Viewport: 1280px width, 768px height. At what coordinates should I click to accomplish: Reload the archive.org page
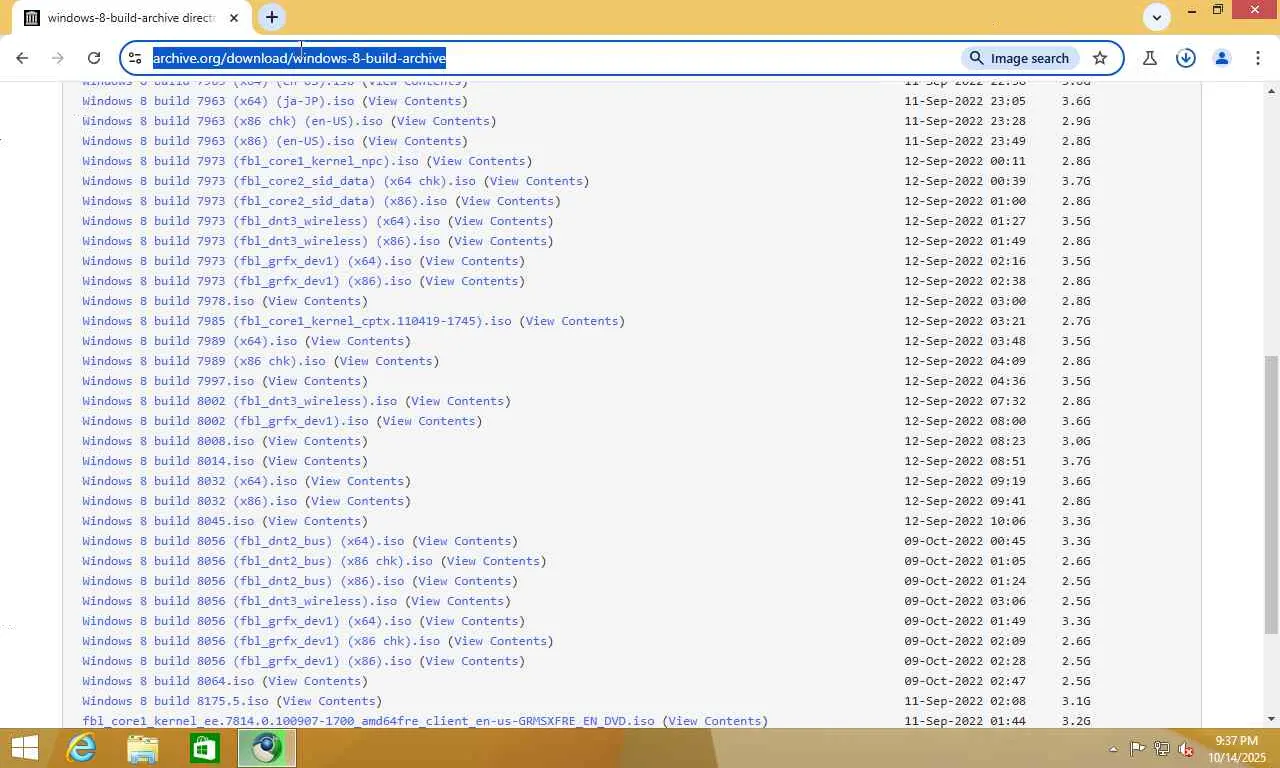pos(94,58)
